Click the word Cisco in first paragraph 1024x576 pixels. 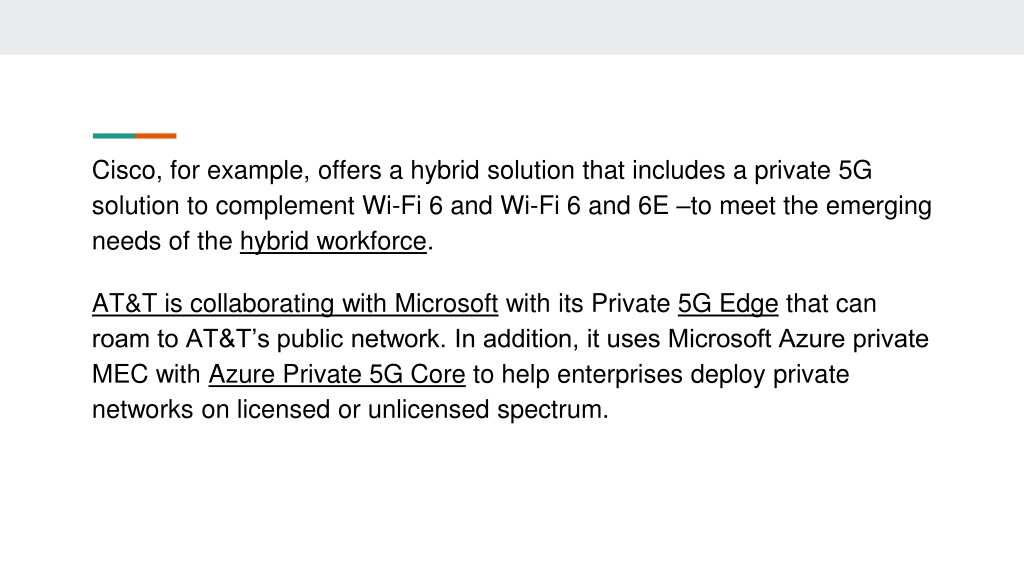pos(123,170)
